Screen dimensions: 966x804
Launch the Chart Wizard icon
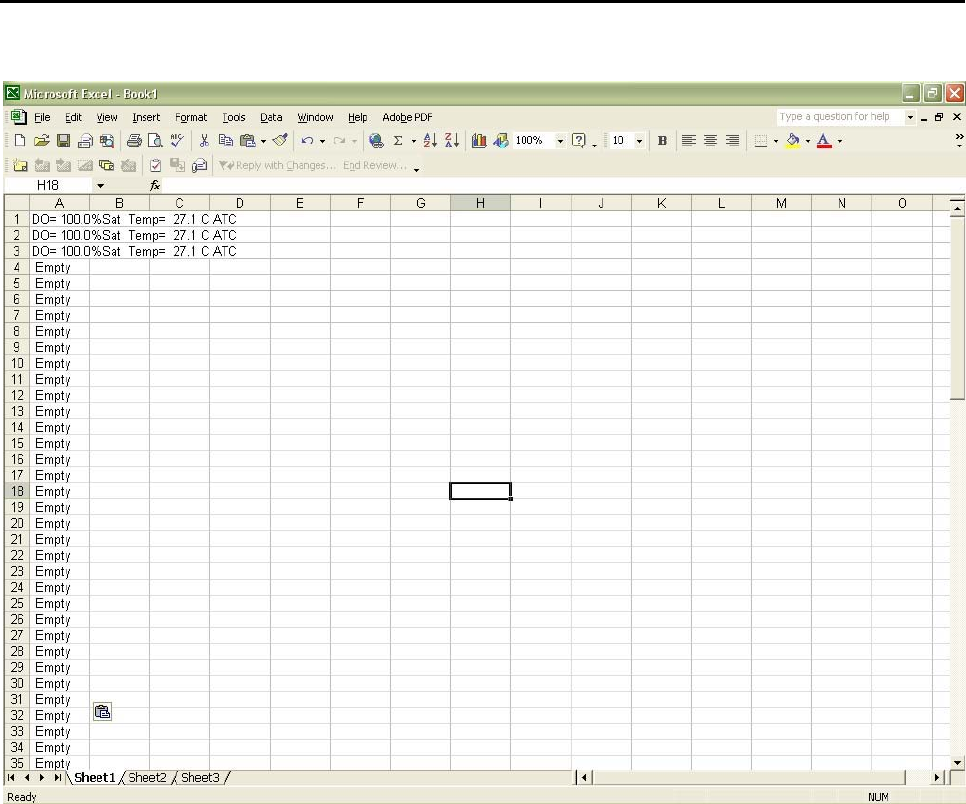479,141
